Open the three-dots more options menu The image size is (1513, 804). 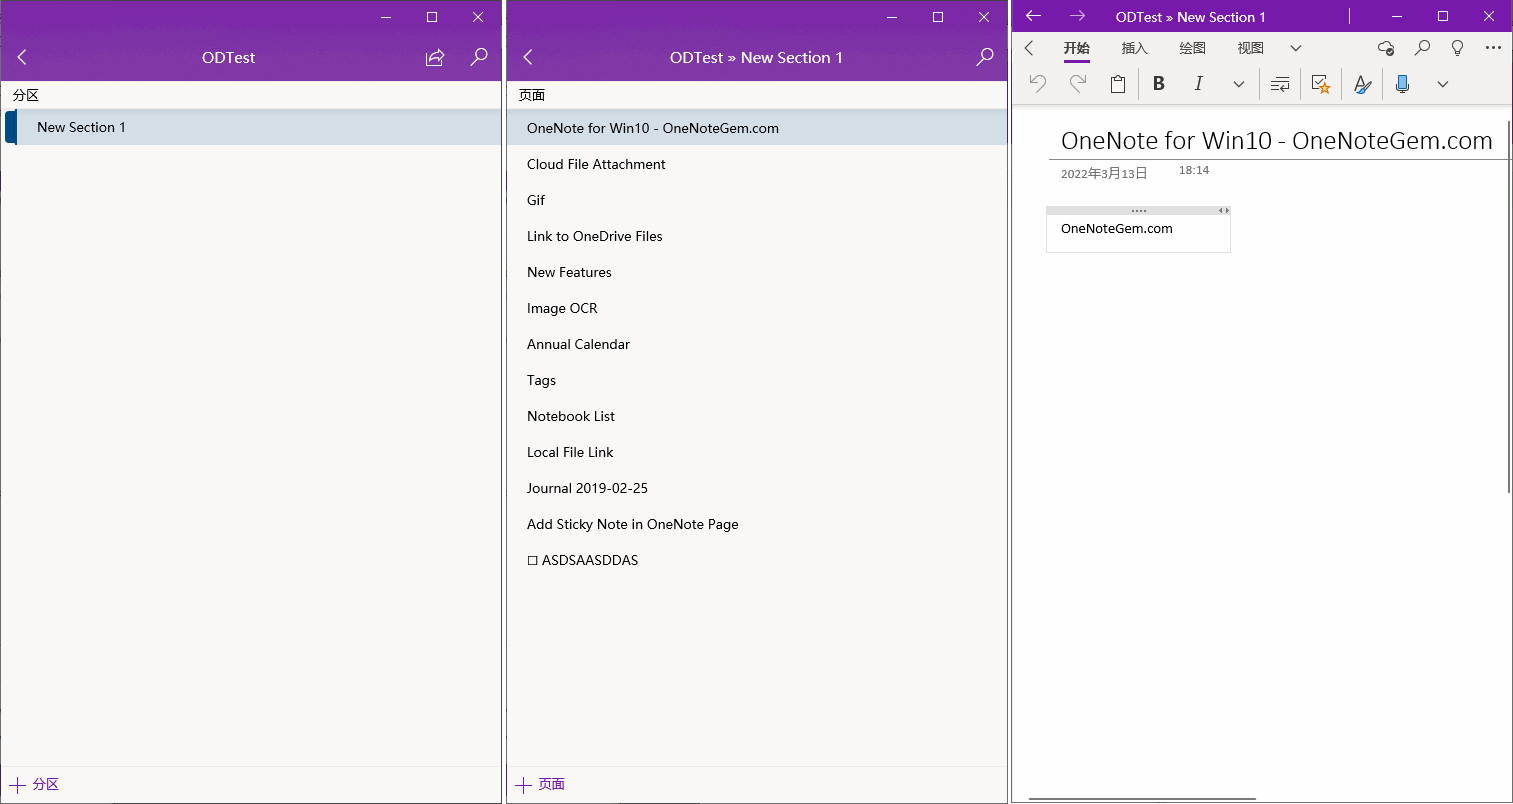[x=1493, y=48]
